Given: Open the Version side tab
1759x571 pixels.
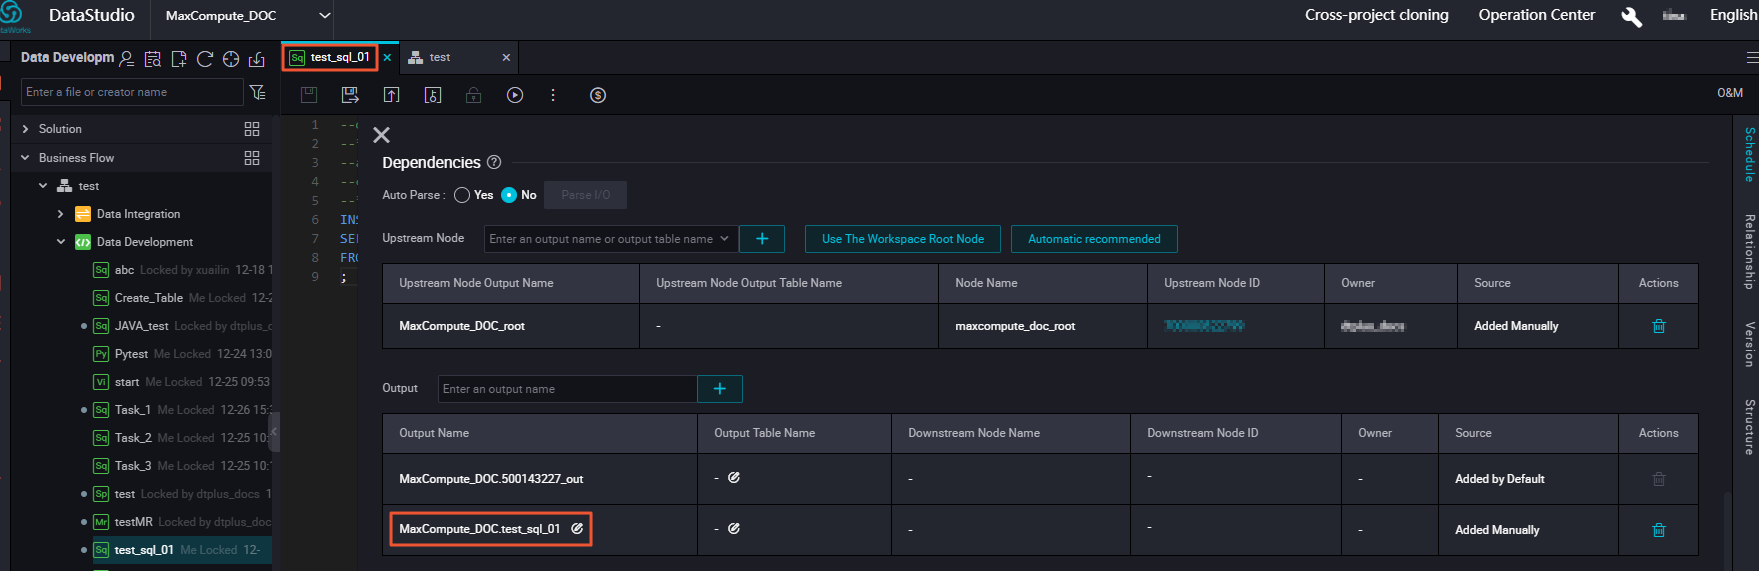Looking at the screenshot, I should [x=1749, y=344].
